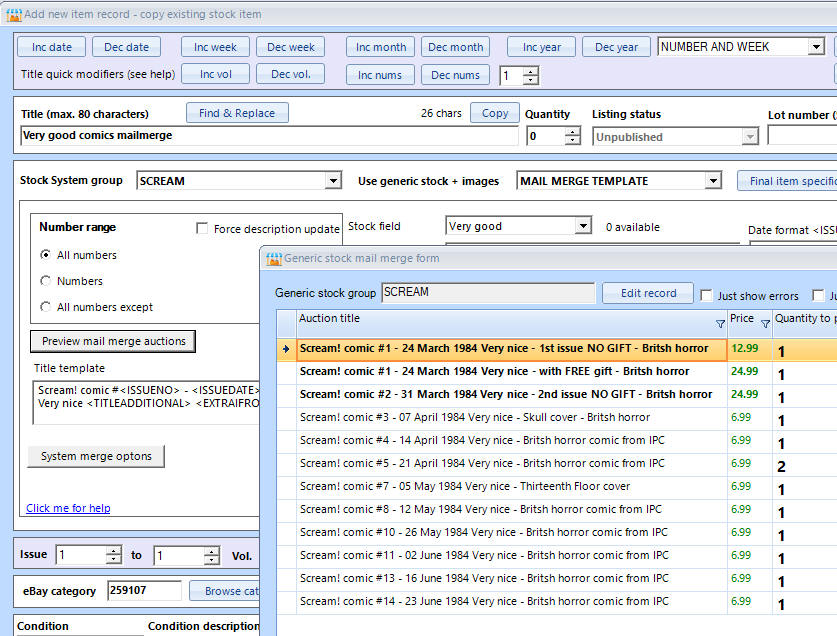Click the Inc nums button
This screenshot has width=837, height=636.
(x=380, y=75)
